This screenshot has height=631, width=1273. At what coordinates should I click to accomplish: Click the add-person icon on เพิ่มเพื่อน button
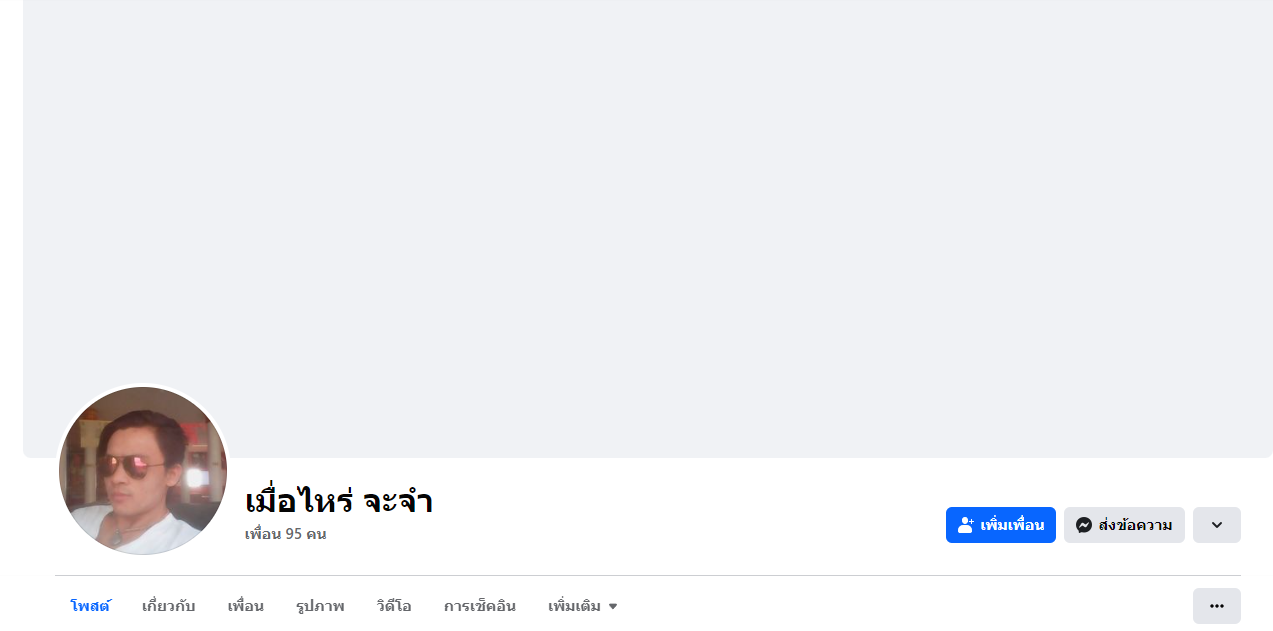click(966, 525)
